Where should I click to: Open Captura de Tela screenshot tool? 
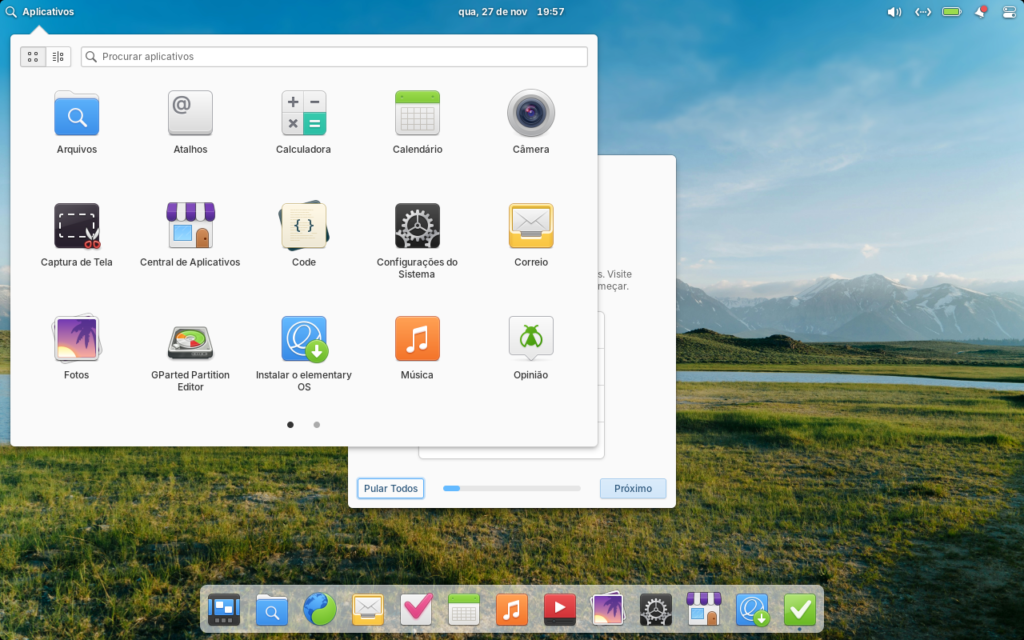click(x=76, y=236)
